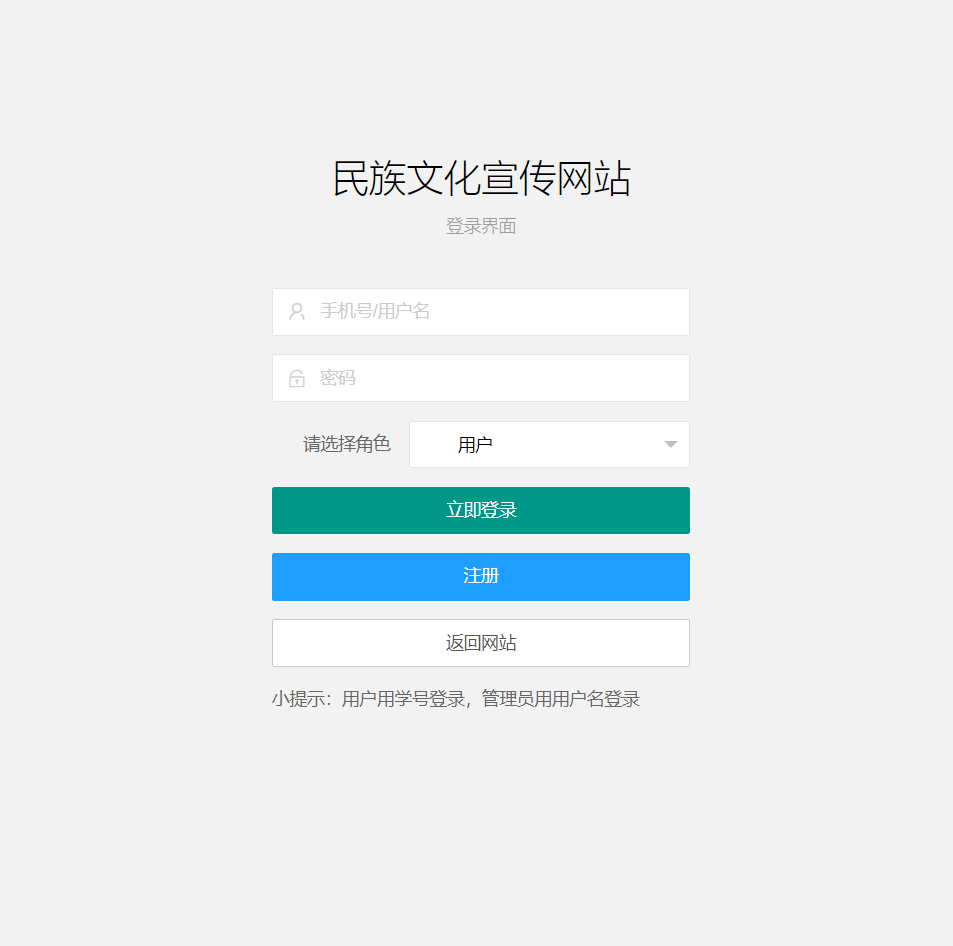Click the 手机号/用户名 placeholder text

point(375,312)
